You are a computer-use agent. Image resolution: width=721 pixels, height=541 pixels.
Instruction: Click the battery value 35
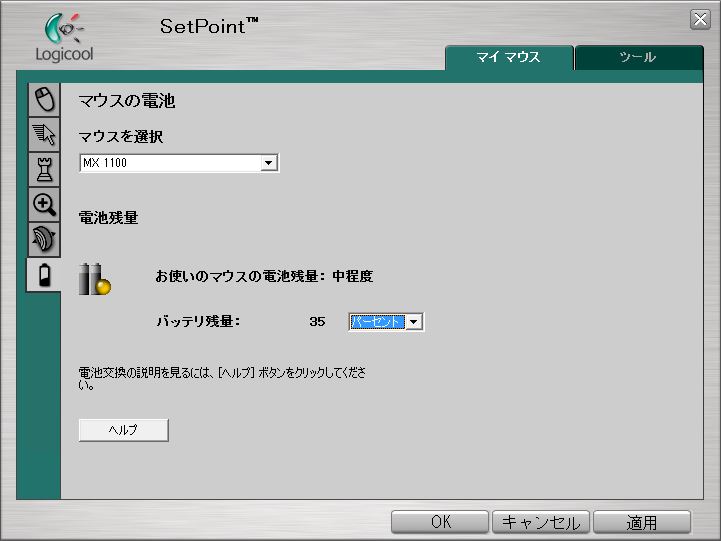(317, 321)
